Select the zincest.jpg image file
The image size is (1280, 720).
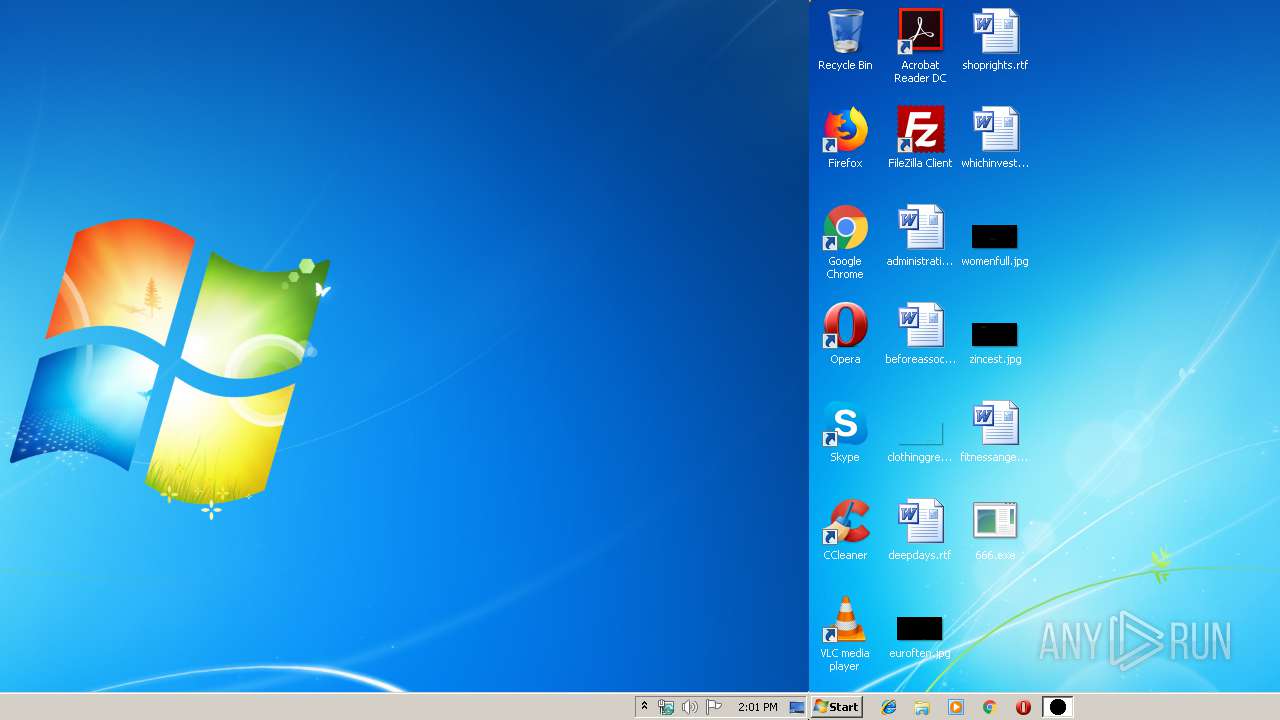(x=995, y=342)
